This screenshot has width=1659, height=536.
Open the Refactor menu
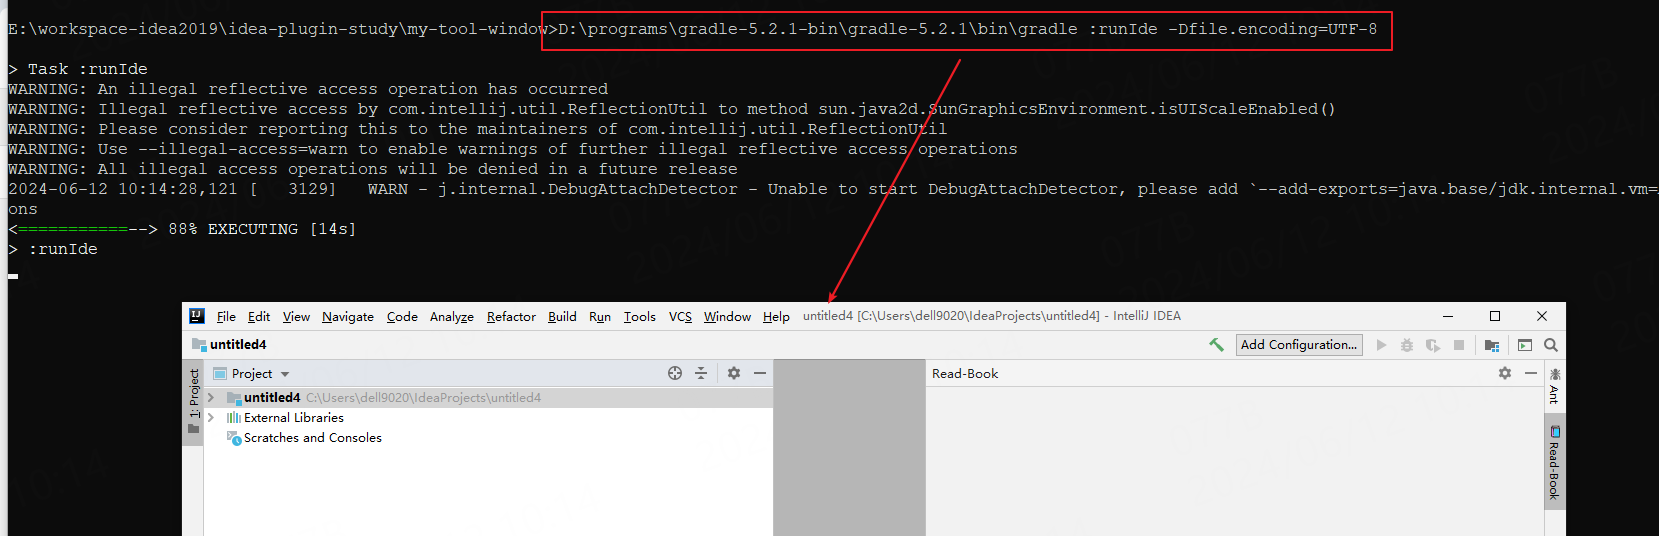(511, 317)
